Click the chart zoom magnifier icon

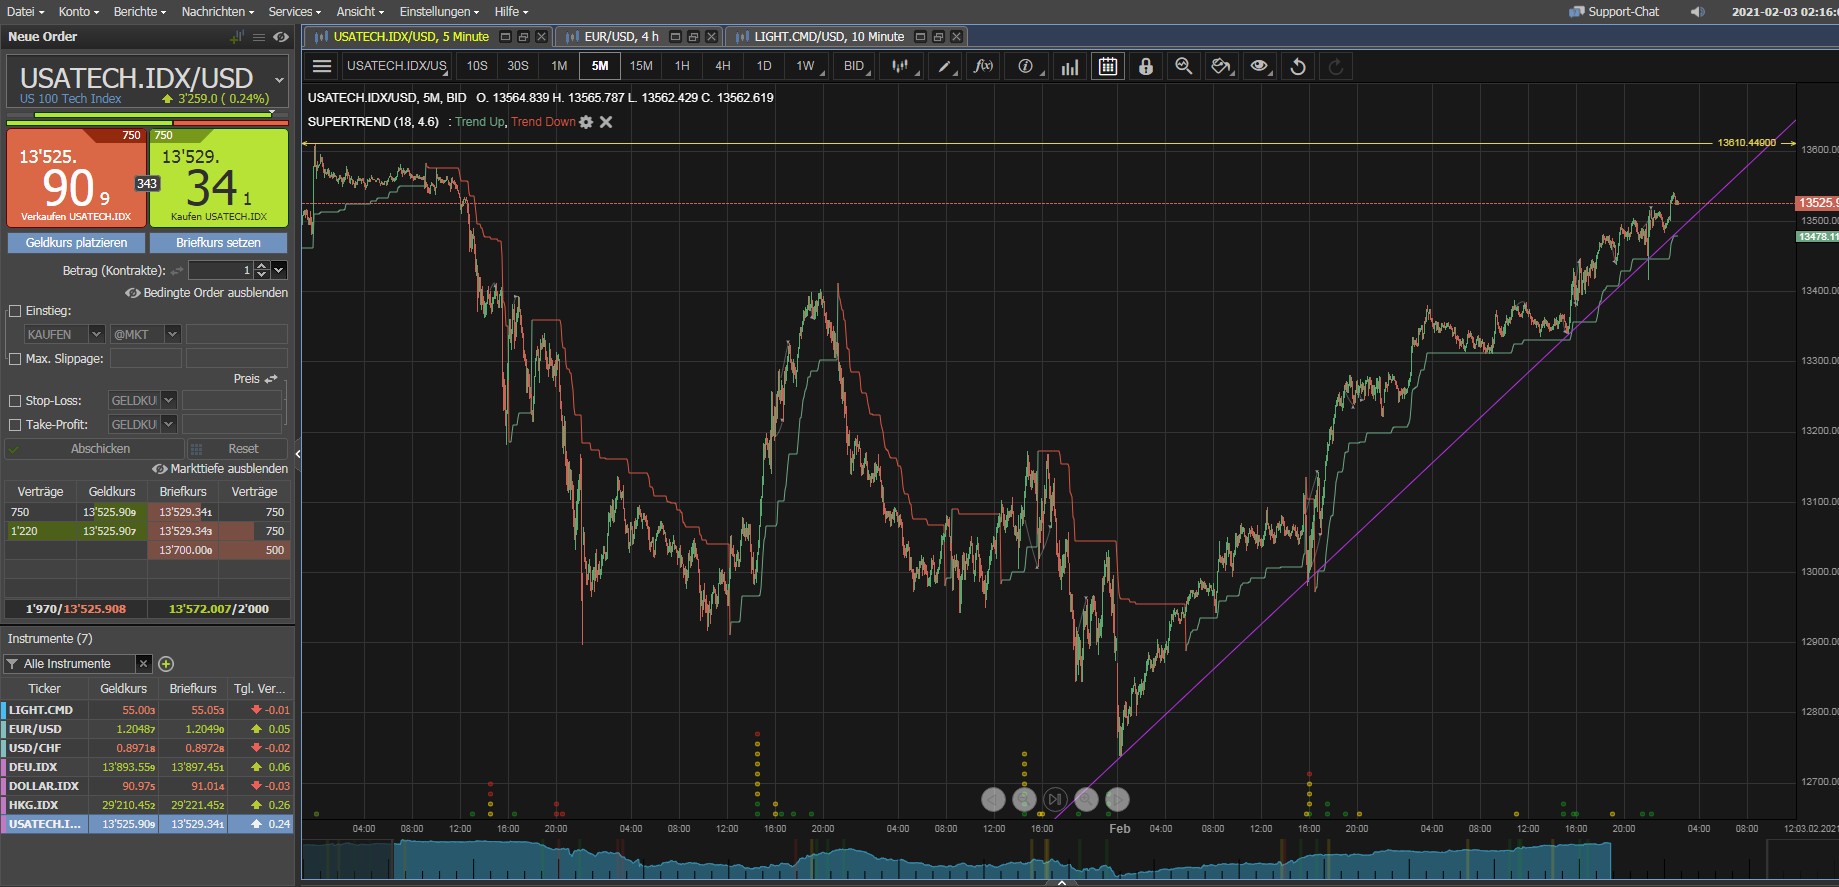[1183, 66]
